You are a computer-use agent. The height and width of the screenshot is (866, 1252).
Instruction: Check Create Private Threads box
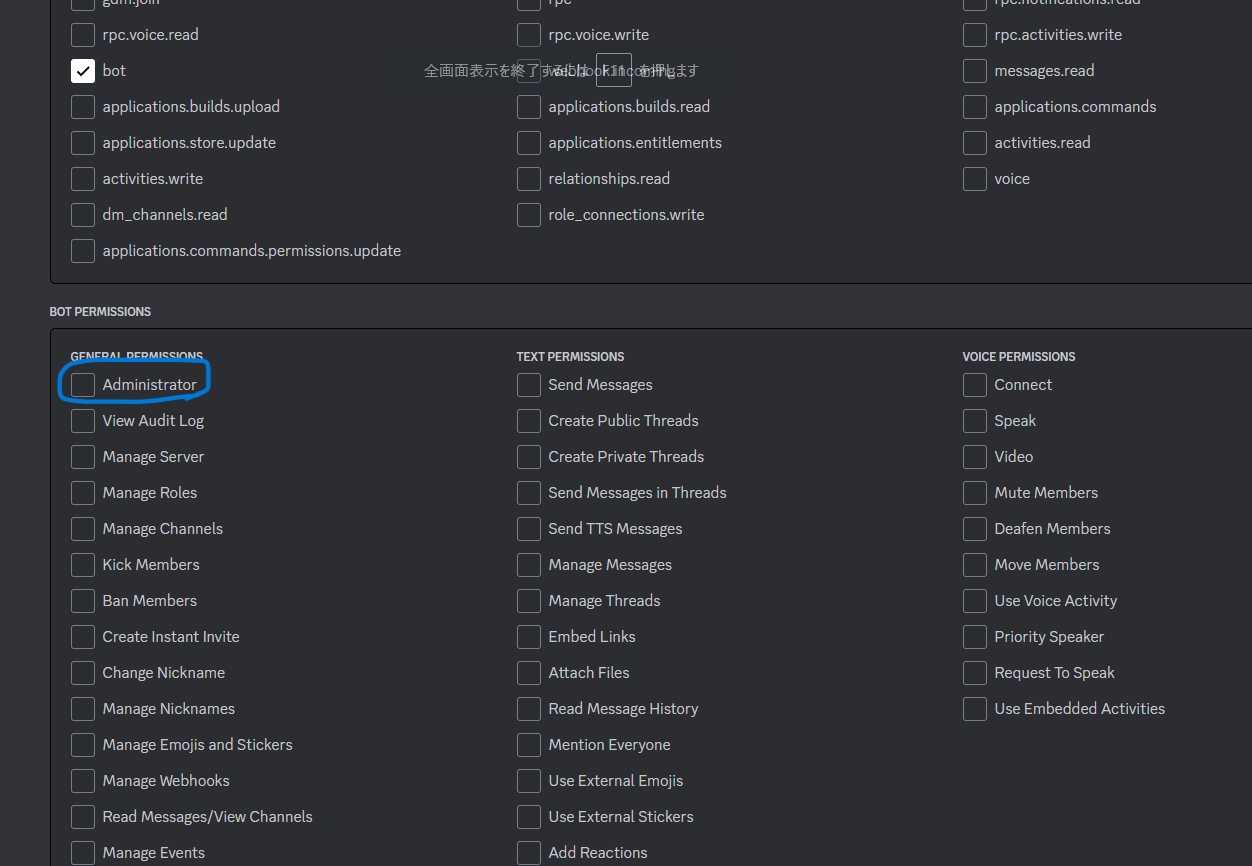click(x=529, y=457)
